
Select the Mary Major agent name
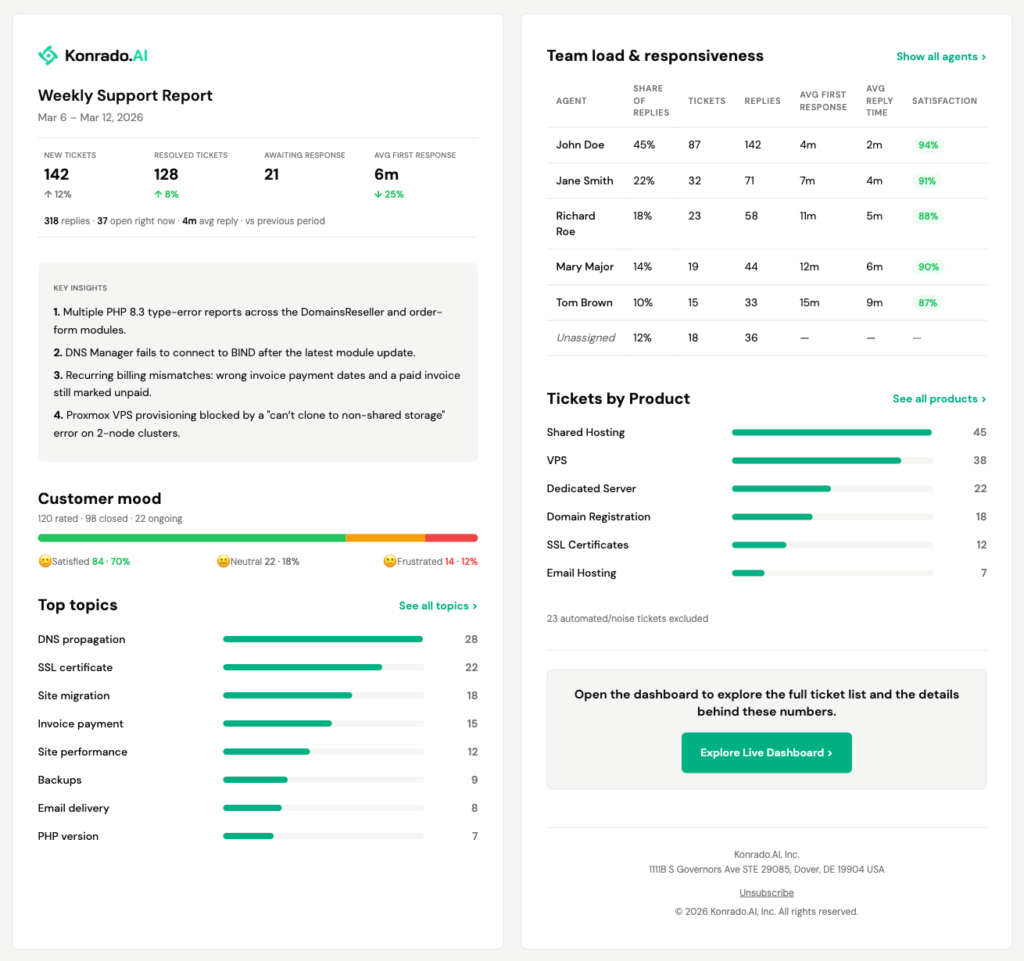584,267
